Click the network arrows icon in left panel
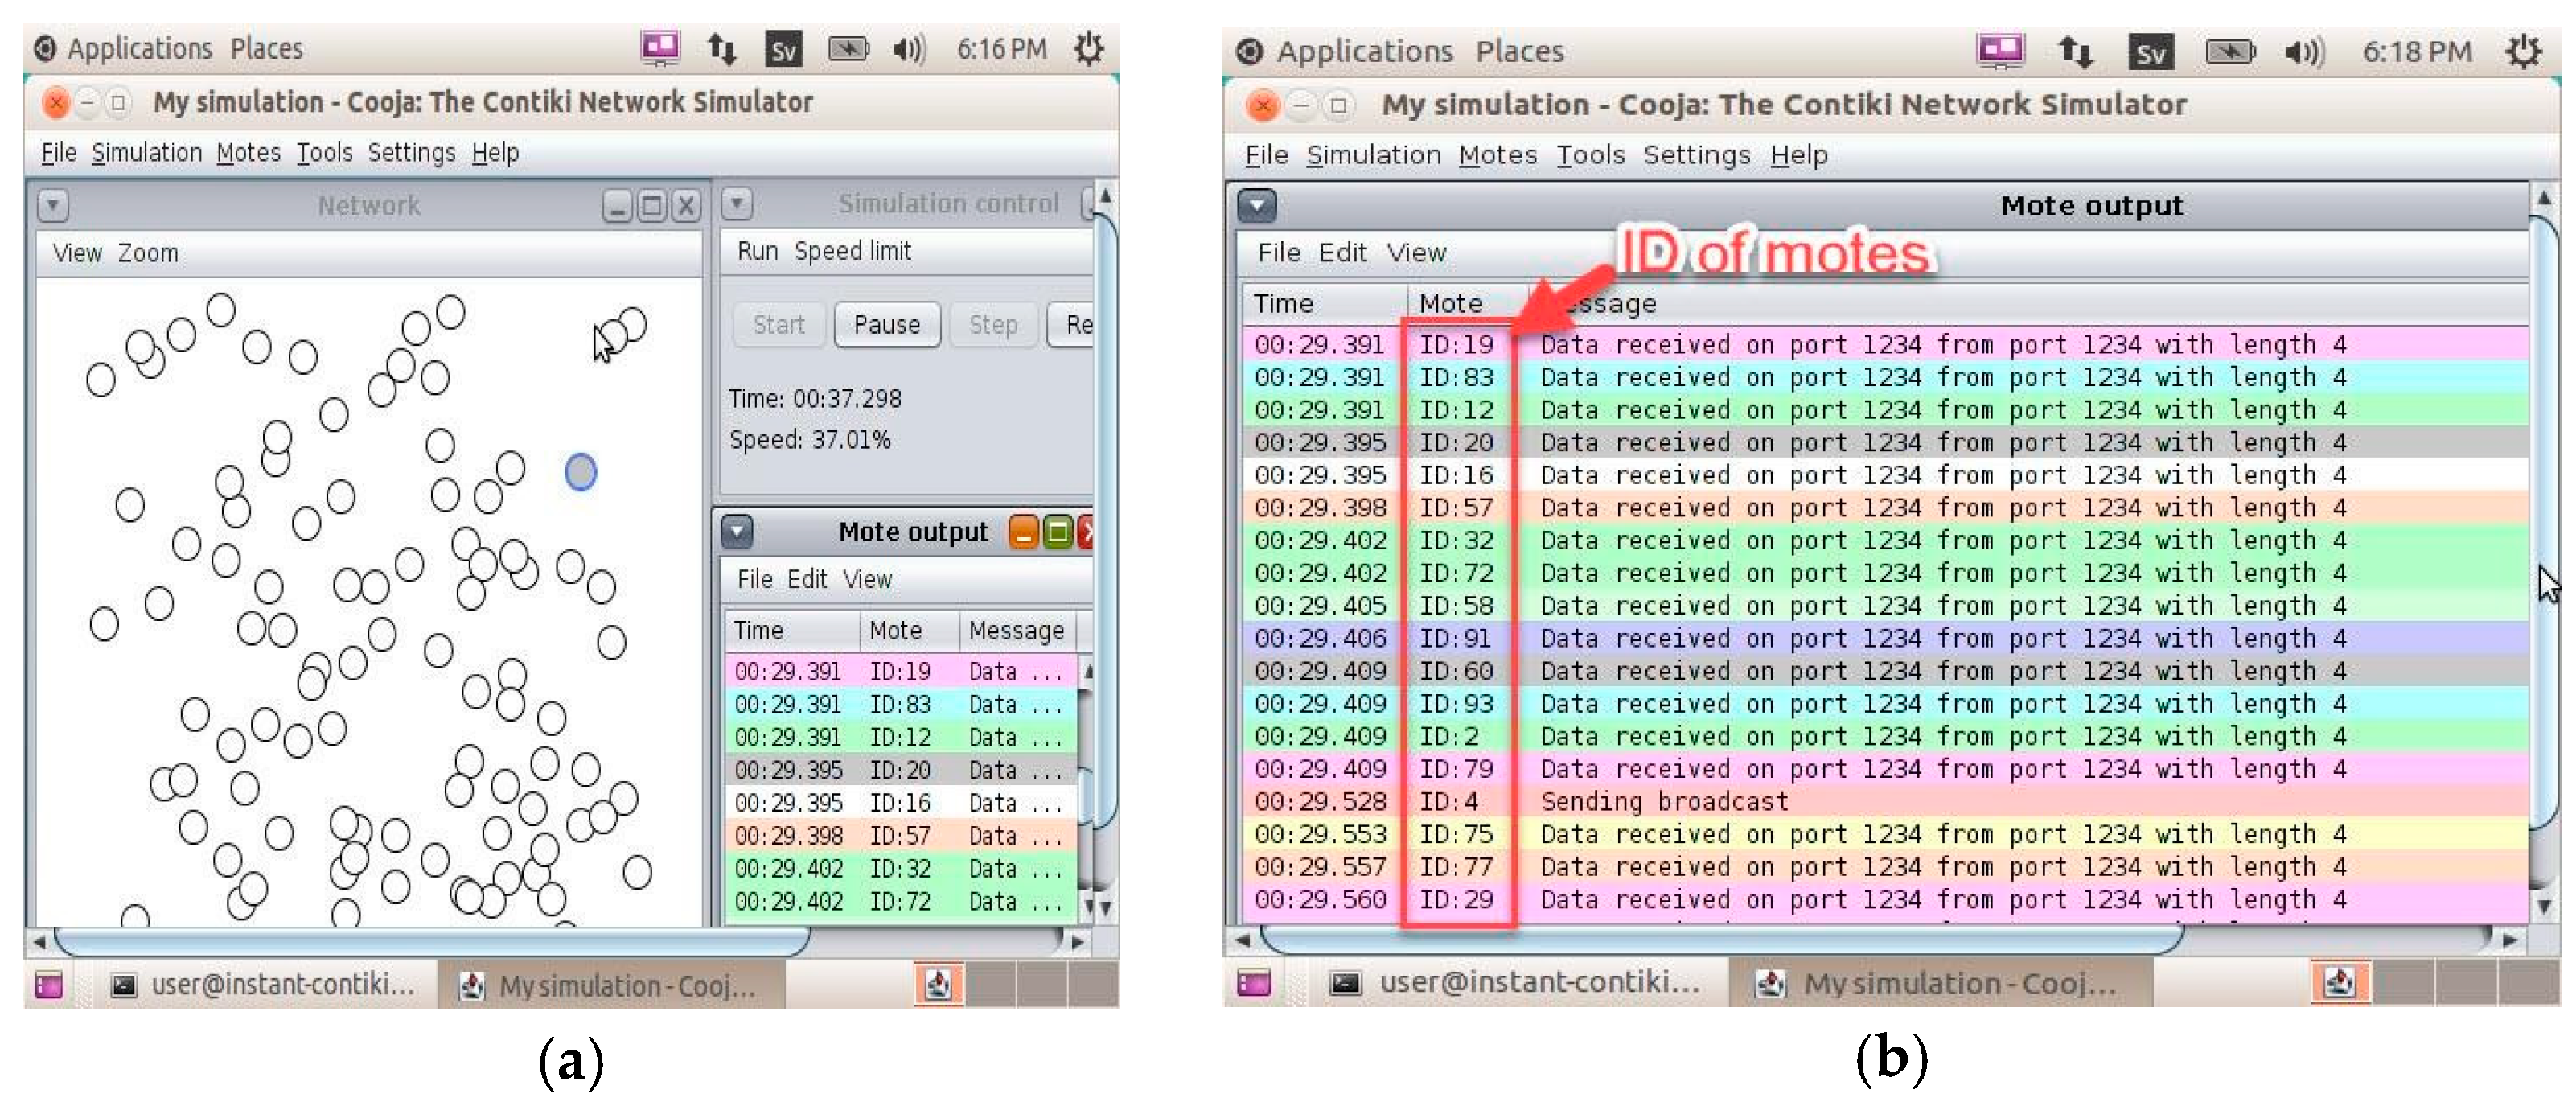Screen dimensions: 2576x1106 (x=722, y=48)
